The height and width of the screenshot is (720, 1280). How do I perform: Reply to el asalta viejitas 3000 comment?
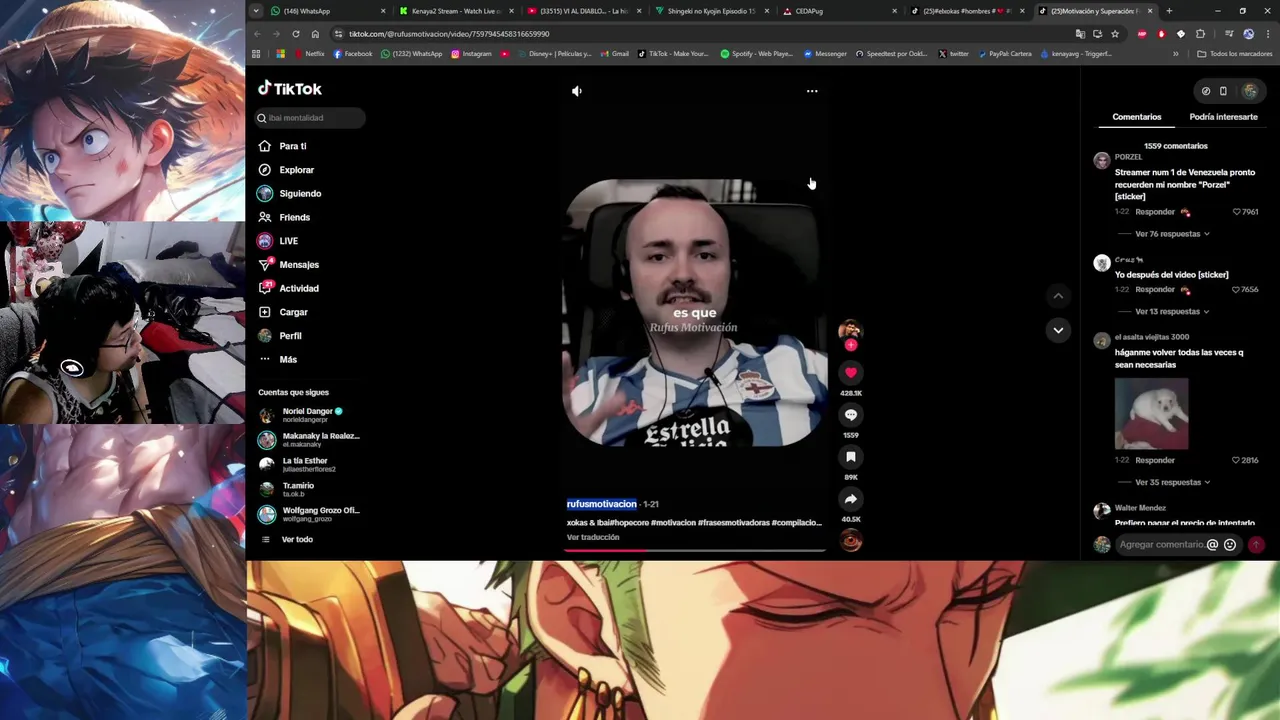click(1155, 460)
